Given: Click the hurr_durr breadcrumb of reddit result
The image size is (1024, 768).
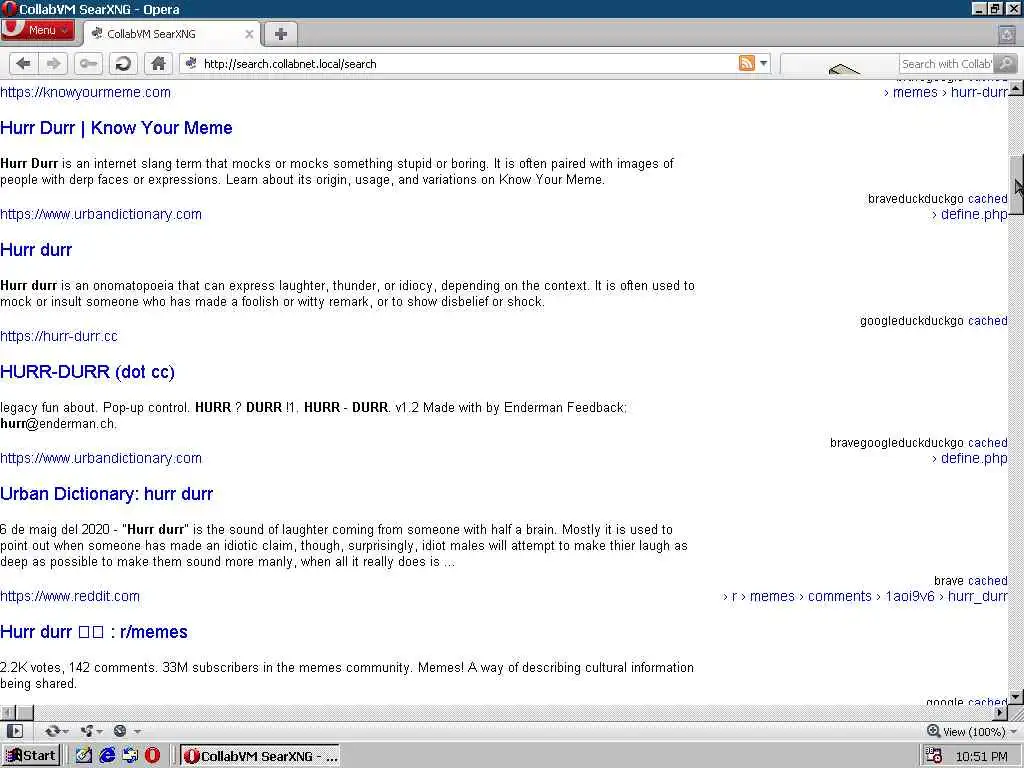Looking at the screenshot, I should (x=977, y=596).
